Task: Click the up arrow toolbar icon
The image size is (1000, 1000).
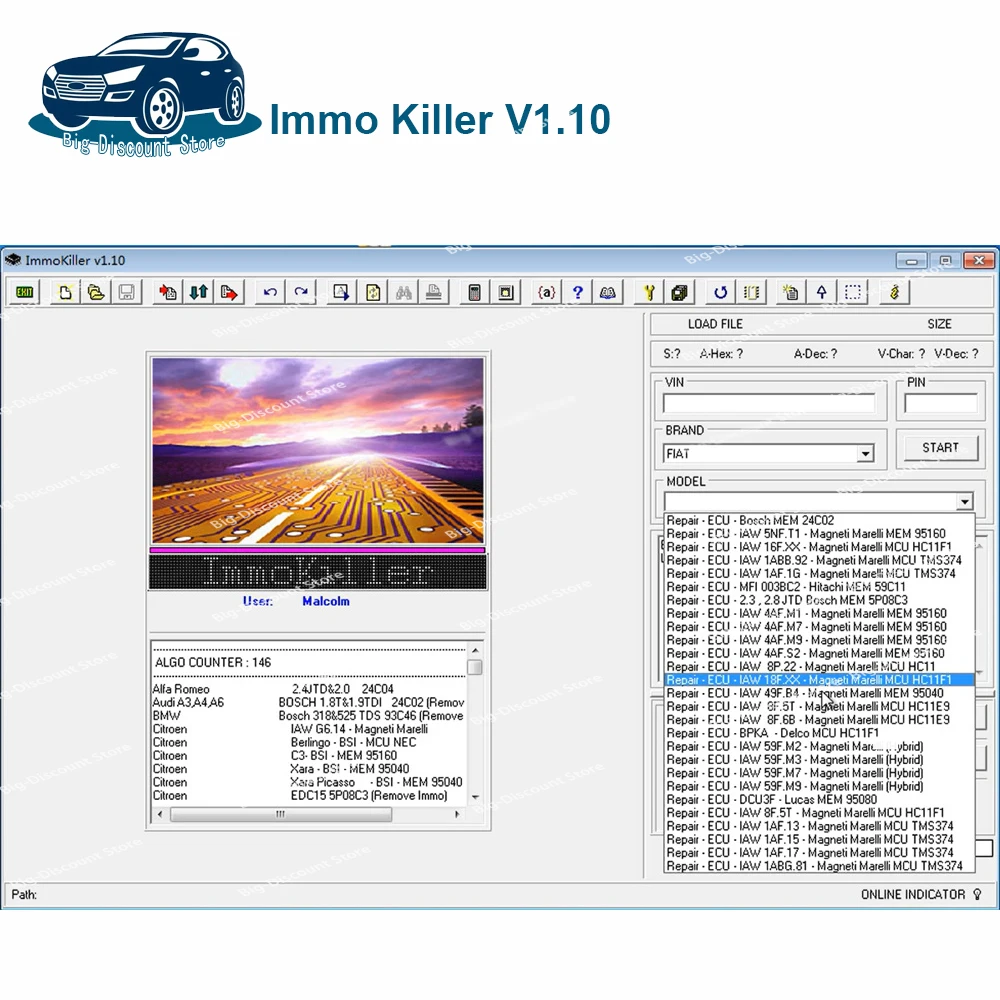Action: click(x=821, y=293)
